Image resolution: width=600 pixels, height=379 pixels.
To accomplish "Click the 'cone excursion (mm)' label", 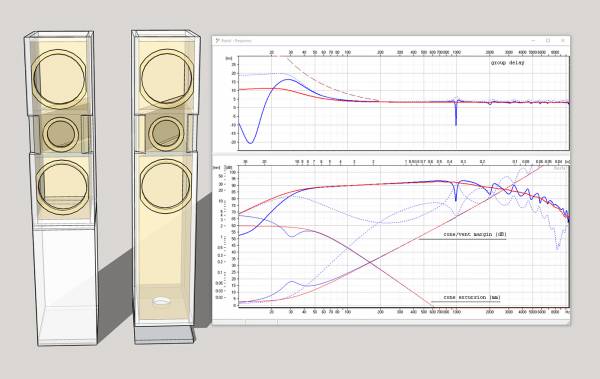I will point(472,297).
